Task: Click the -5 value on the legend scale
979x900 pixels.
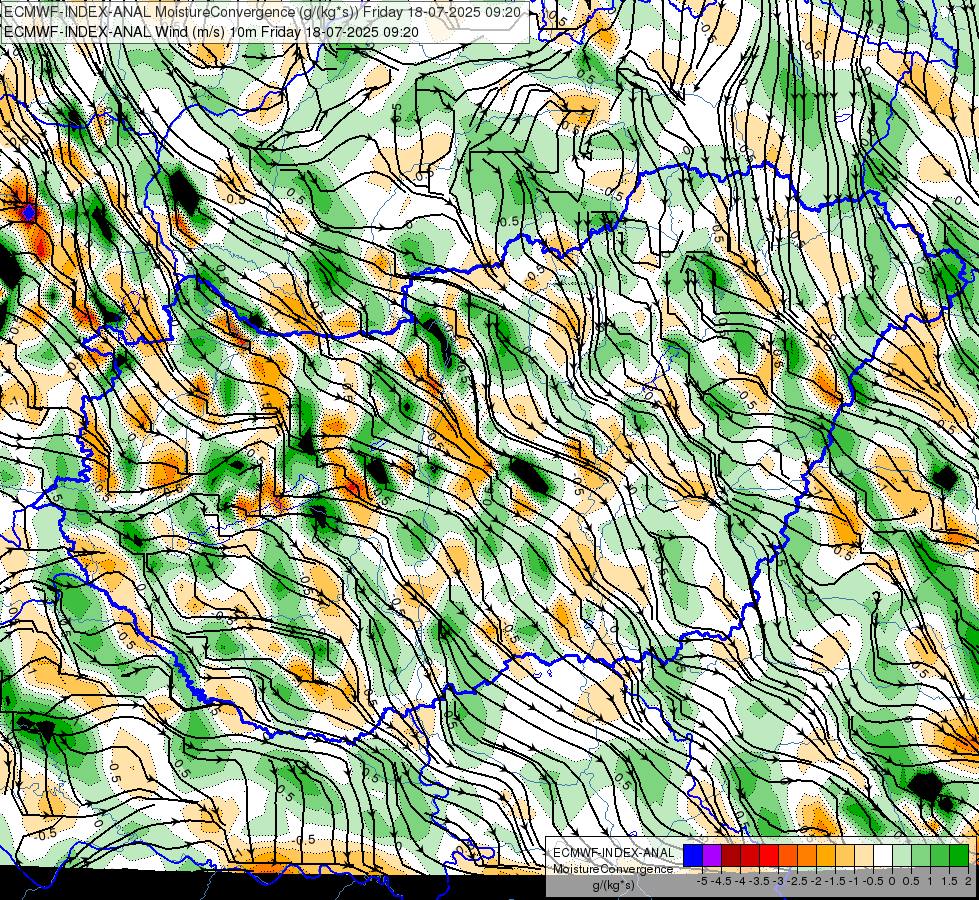Action: pyautogui.click(x=702, y=881)
